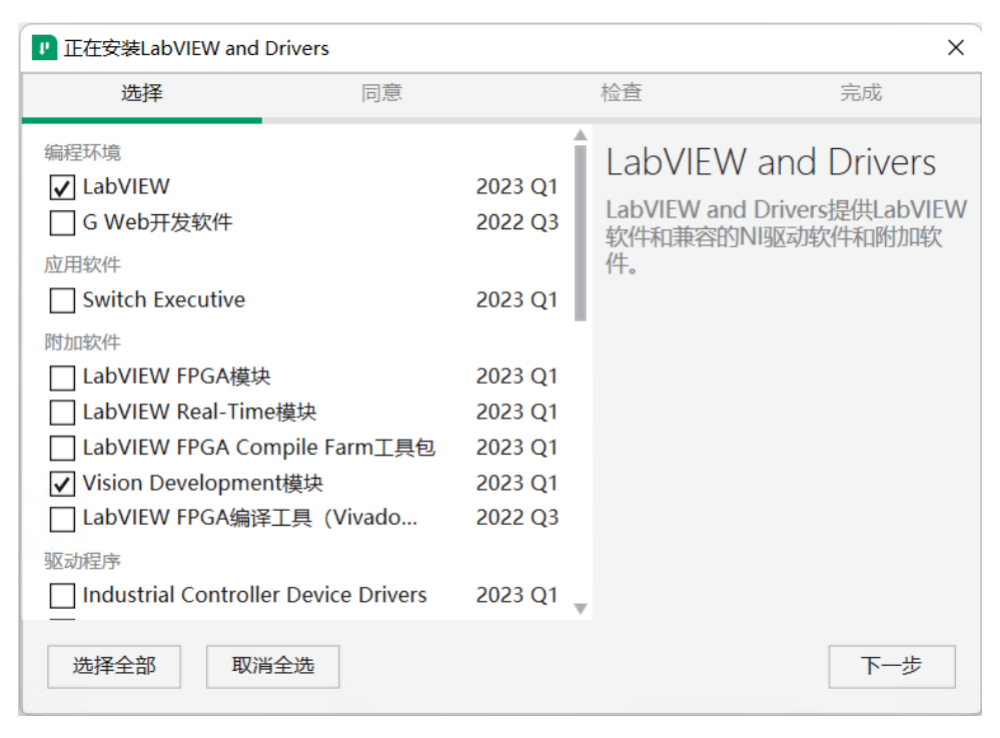Select LabVIEW FPGA Compile Farm工具包 checkbox
The height and width of the screenshot is (738, 1000).
click(x=62, y=448)
